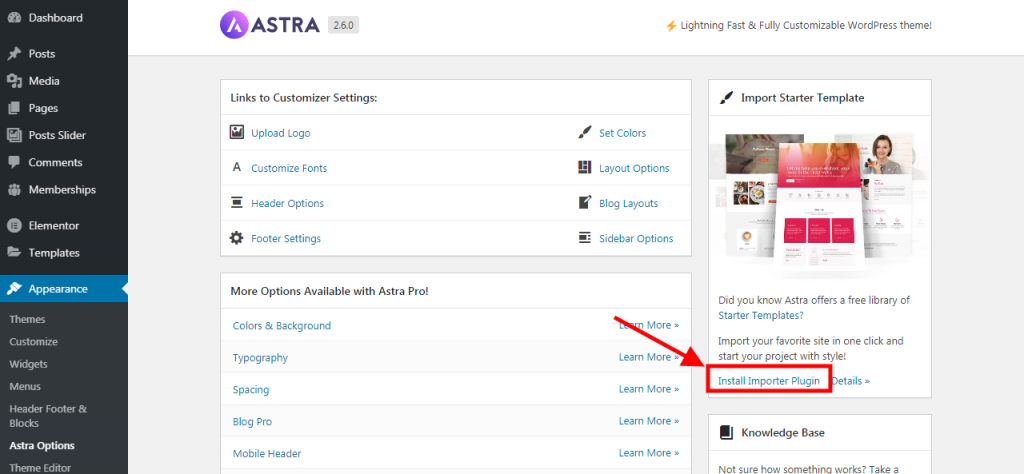Viewport: 1024px width, 474px height.
Task: Click the Layout Options grid icon
Action: (584, 167)
